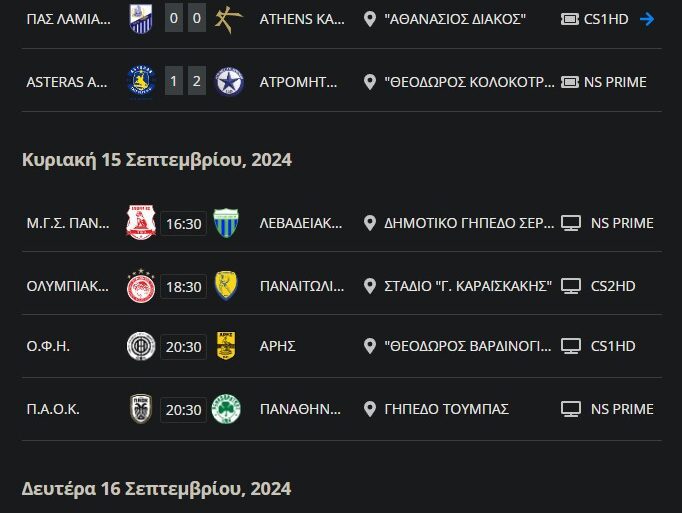Screen dimensions: 682x513
Task: Click the 16:30 kickoff time box
Action: pyautogui.click(x=184, y=223)
